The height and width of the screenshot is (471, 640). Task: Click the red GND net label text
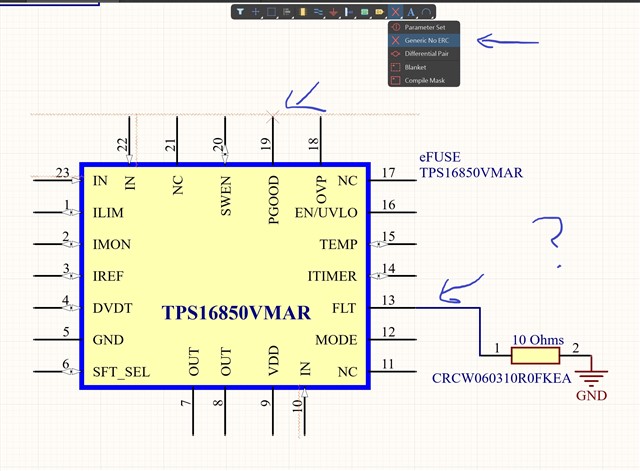coord(591,395)
